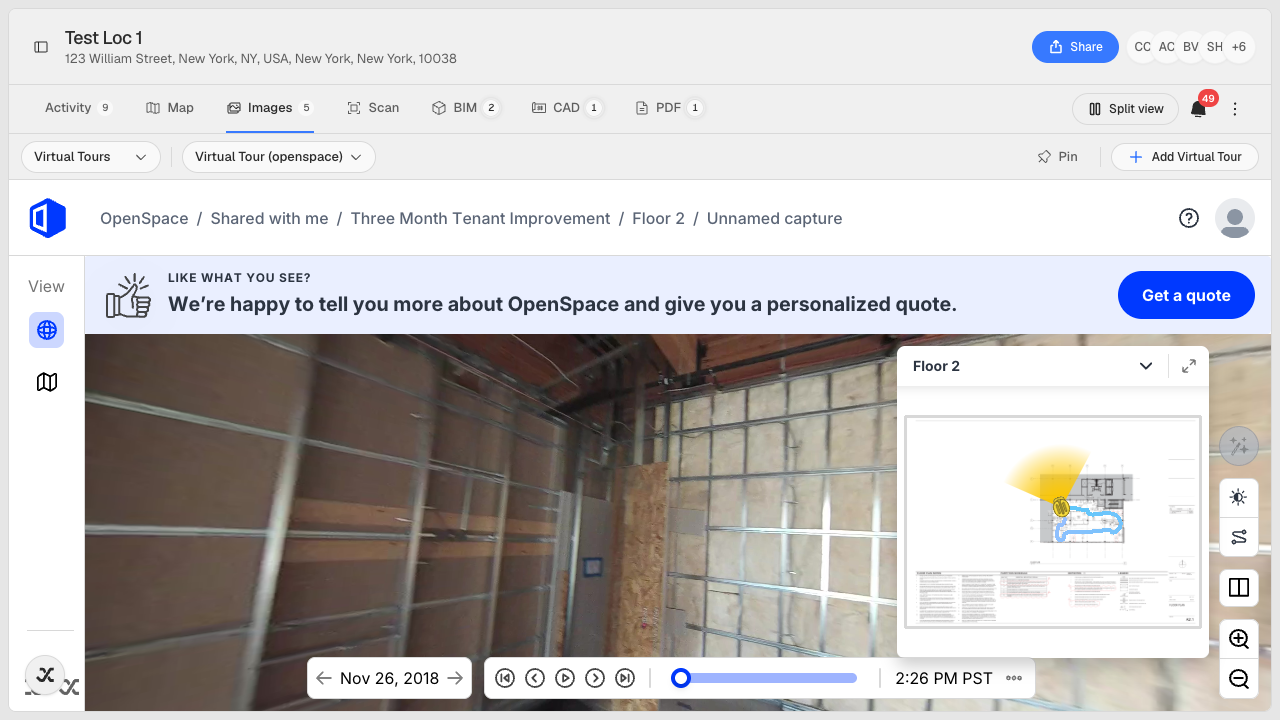Click the sparkle AI tools icon
1280x720 pixels.
coord(1239,446)
